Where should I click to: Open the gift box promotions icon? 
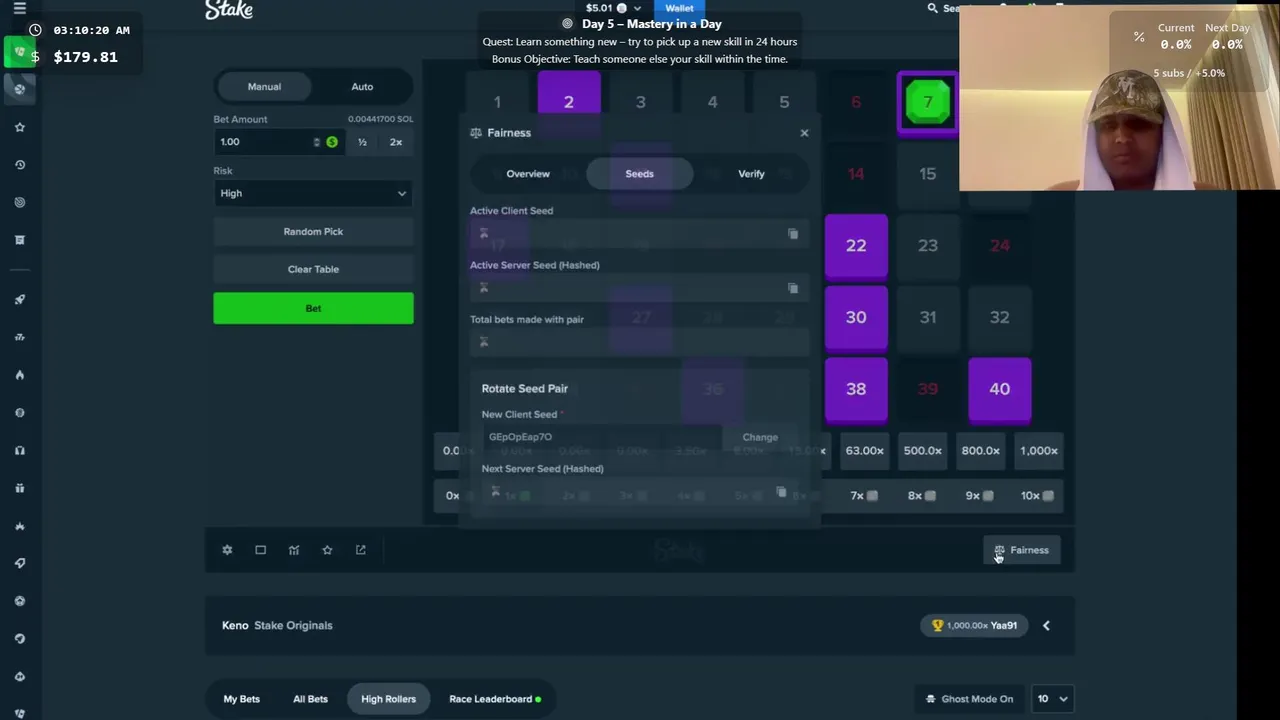(x=19, y=488)
